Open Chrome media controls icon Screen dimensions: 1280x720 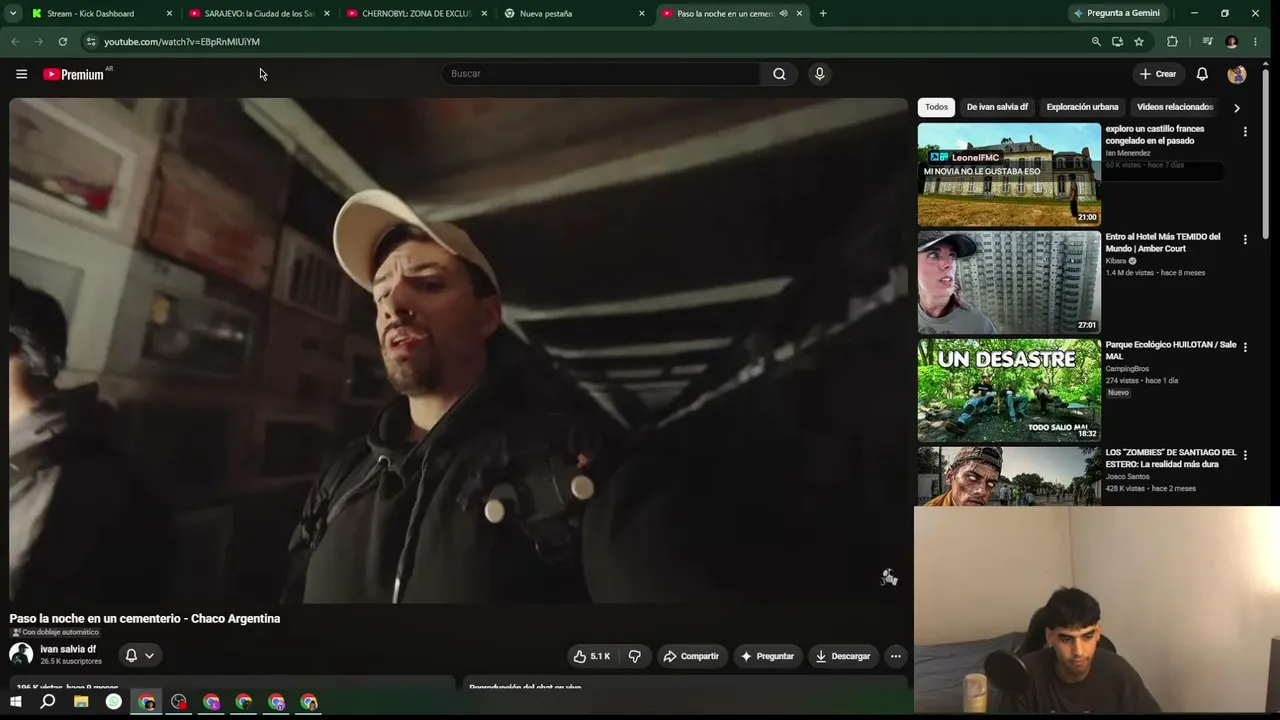pos(1207,42)
